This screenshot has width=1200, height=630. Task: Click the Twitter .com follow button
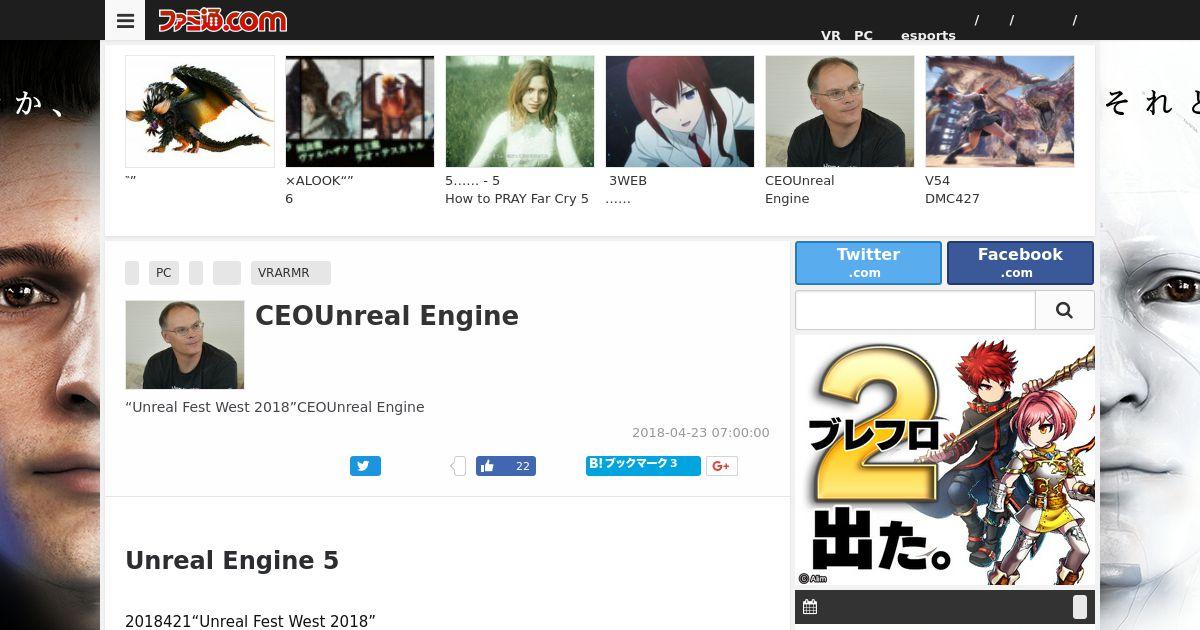(868, 263)
